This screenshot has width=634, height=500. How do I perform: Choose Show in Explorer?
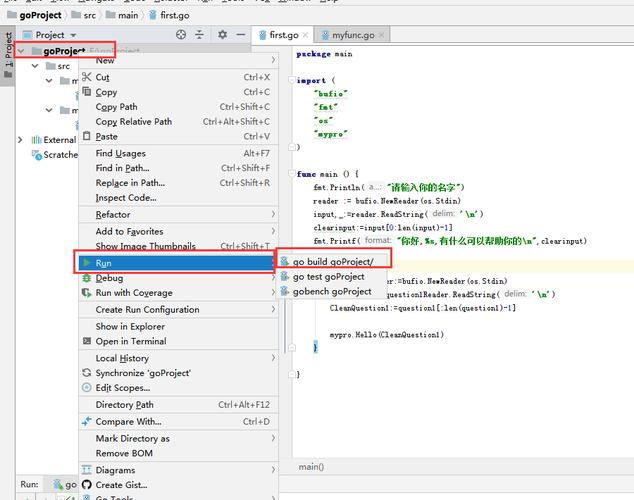[x=178, y=327]
